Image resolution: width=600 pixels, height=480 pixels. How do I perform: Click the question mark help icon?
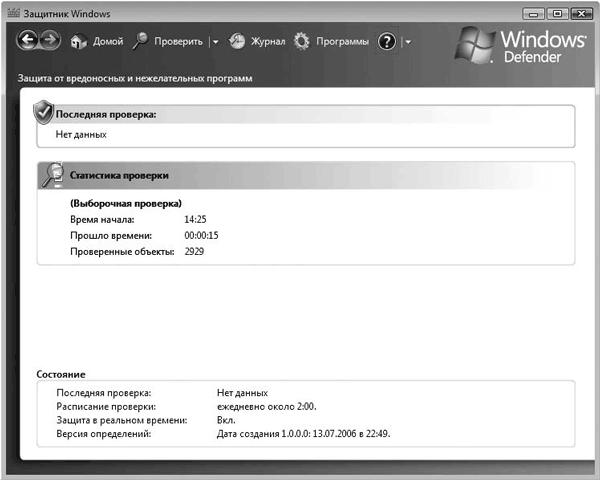click(388, 41)
